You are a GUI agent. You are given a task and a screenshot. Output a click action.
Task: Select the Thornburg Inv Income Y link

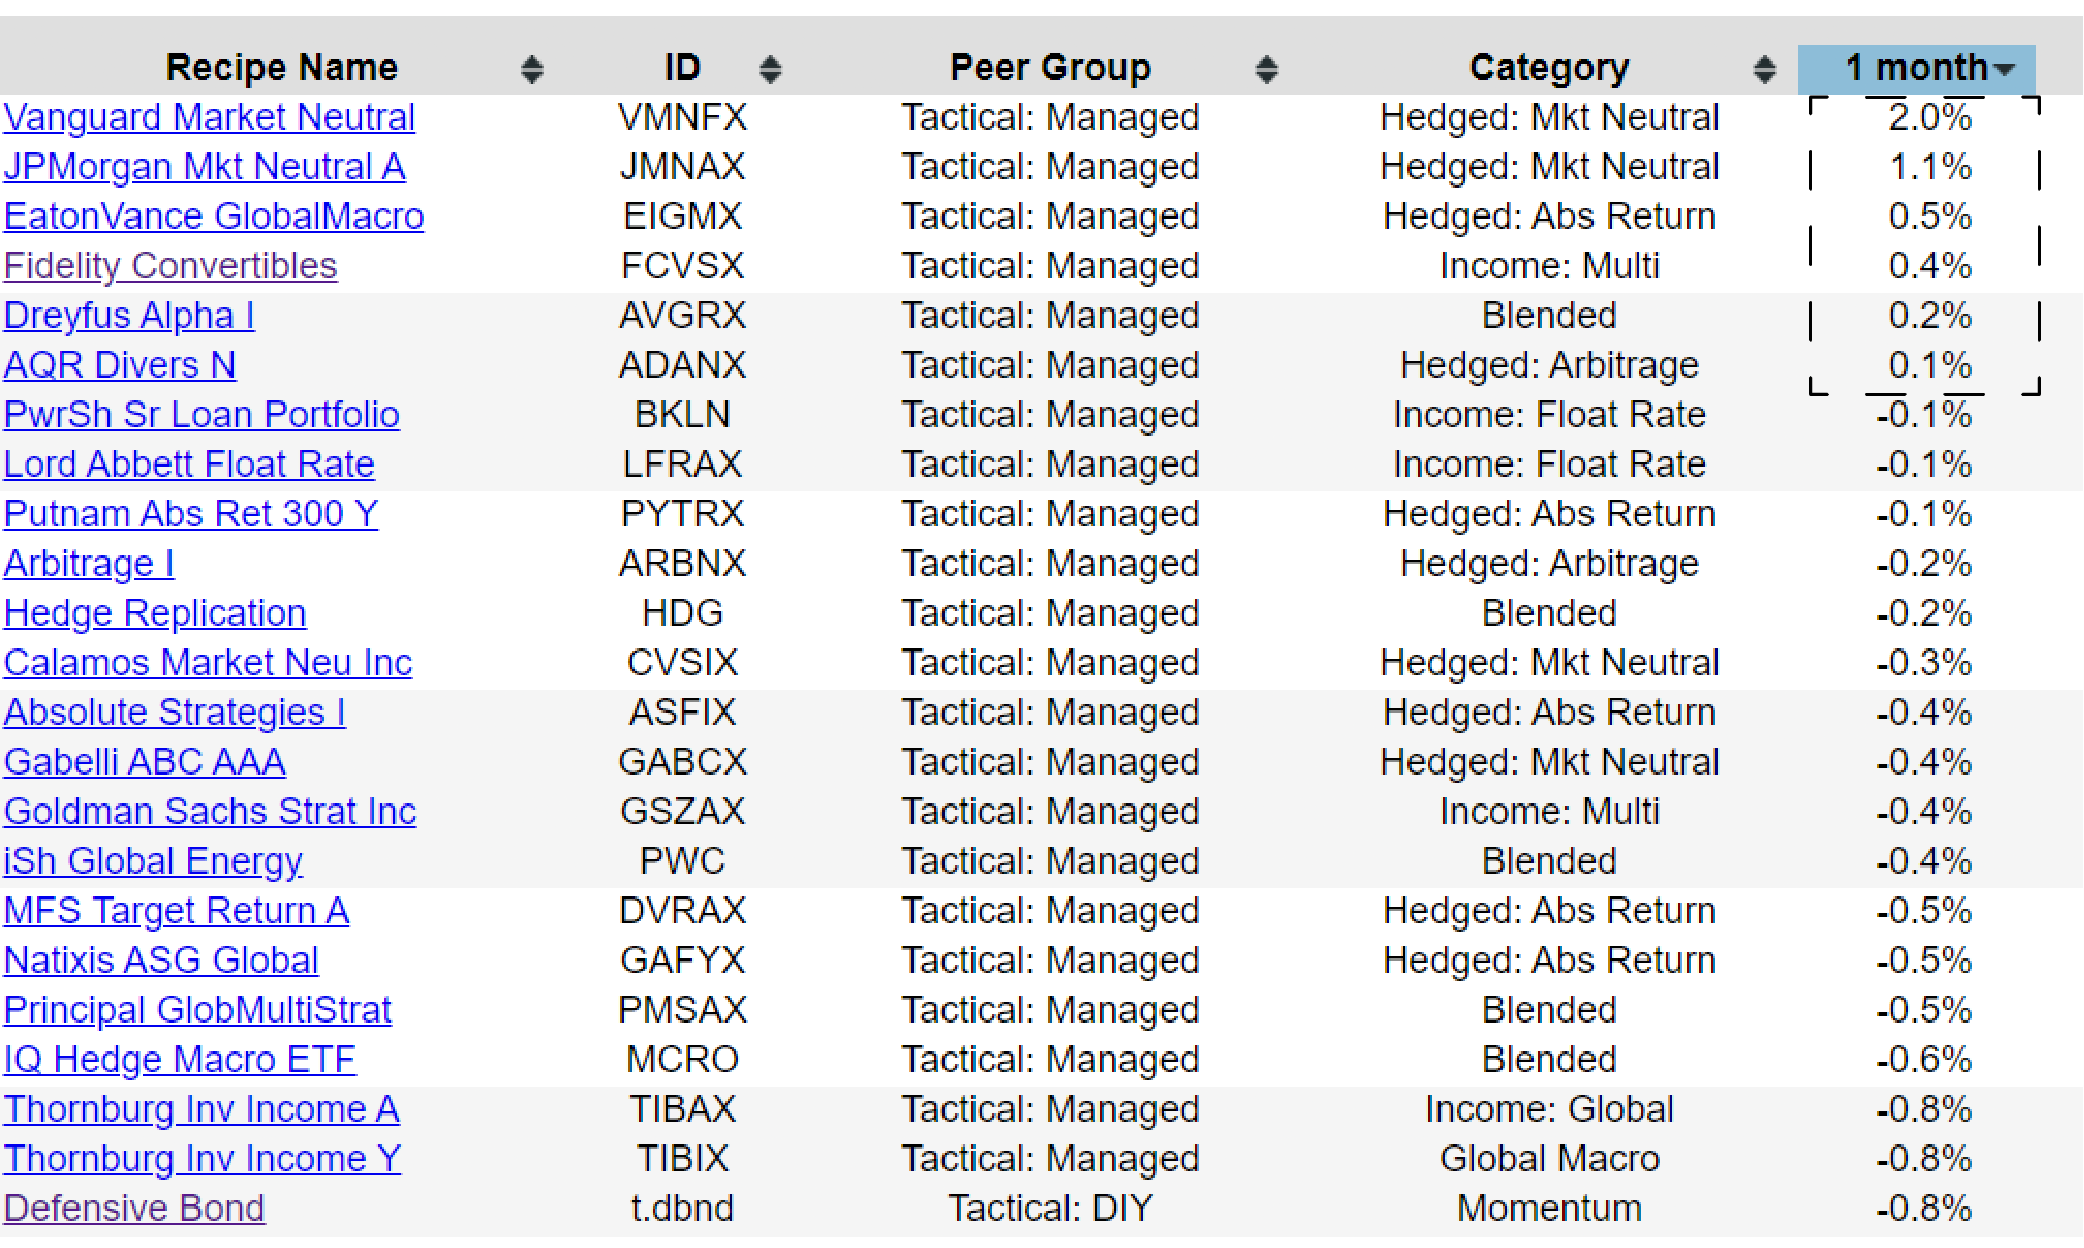(202, 1159)
